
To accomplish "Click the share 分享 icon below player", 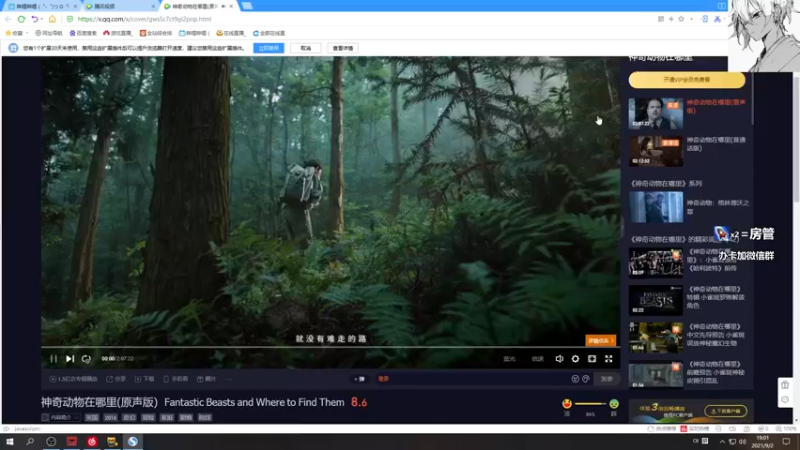I will point(116,379).
